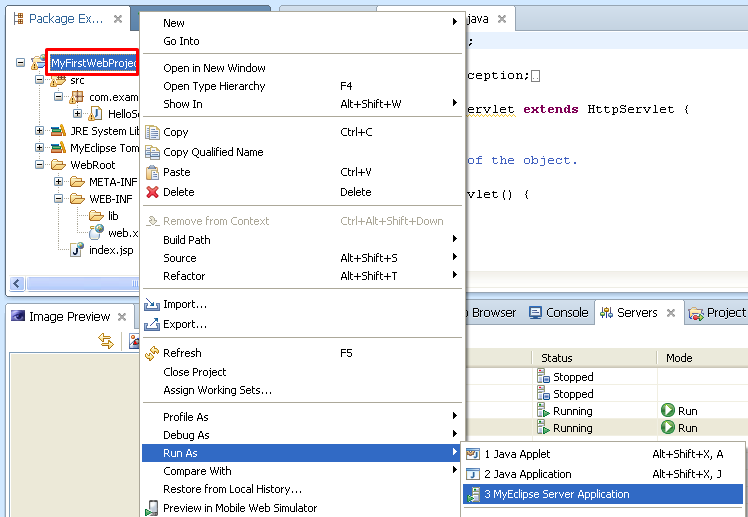
Task: Click the Export icon in context menu
Action: click(x=152, y=324)
